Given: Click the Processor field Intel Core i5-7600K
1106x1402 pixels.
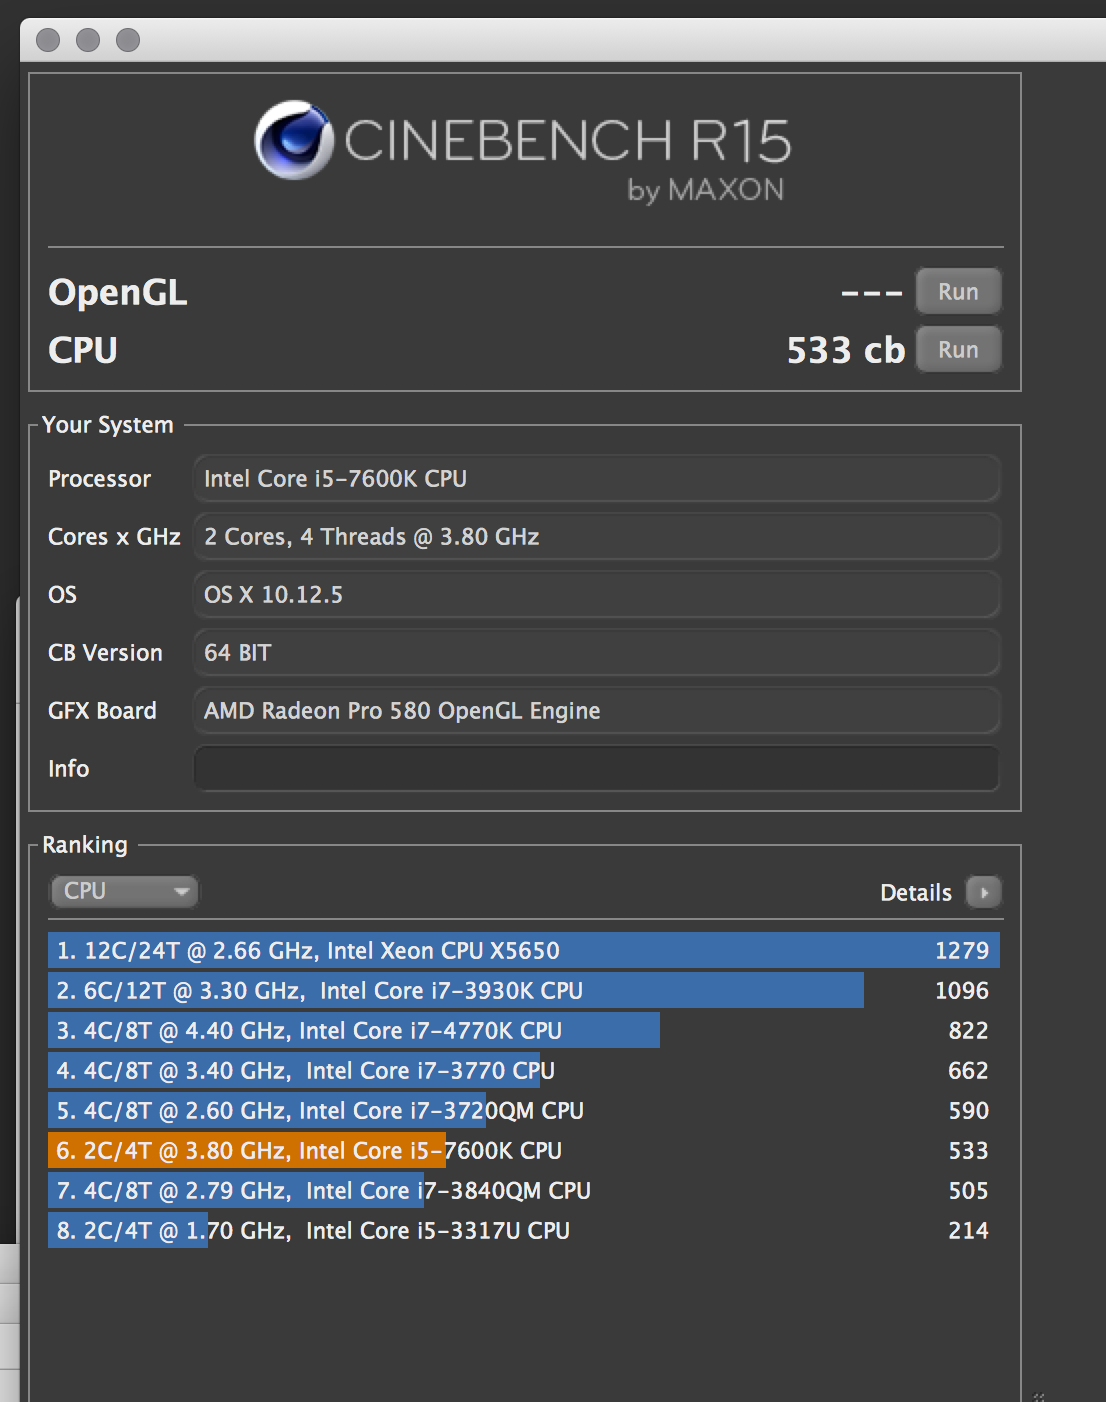Looking at the screenshot, I should pyautogui.click(x=596, y=479).
